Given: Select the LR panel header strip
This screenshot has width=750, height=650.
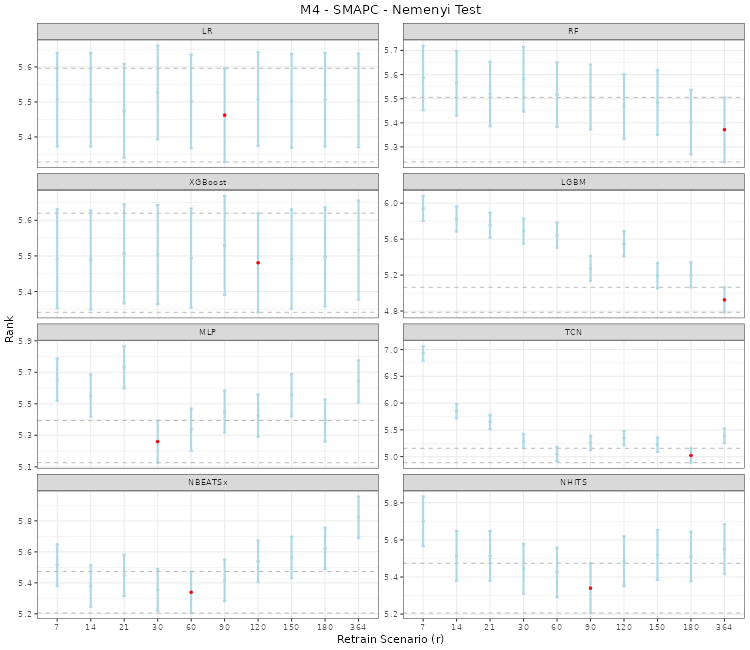Looking at the screenshot, I should 208,31.
